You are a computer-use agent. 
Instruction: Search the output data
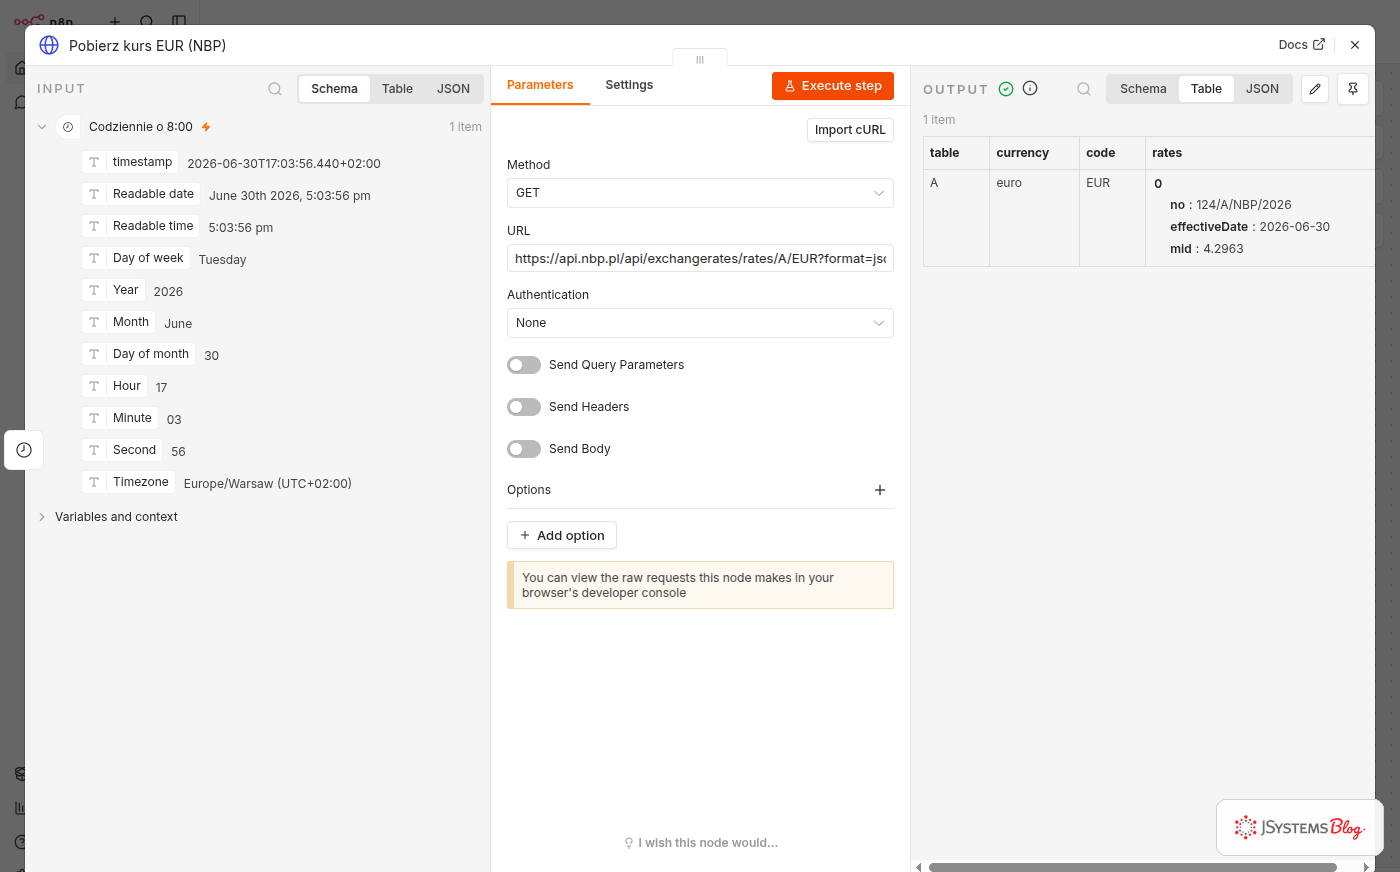pyautogui.click(x=1084, y=89)
